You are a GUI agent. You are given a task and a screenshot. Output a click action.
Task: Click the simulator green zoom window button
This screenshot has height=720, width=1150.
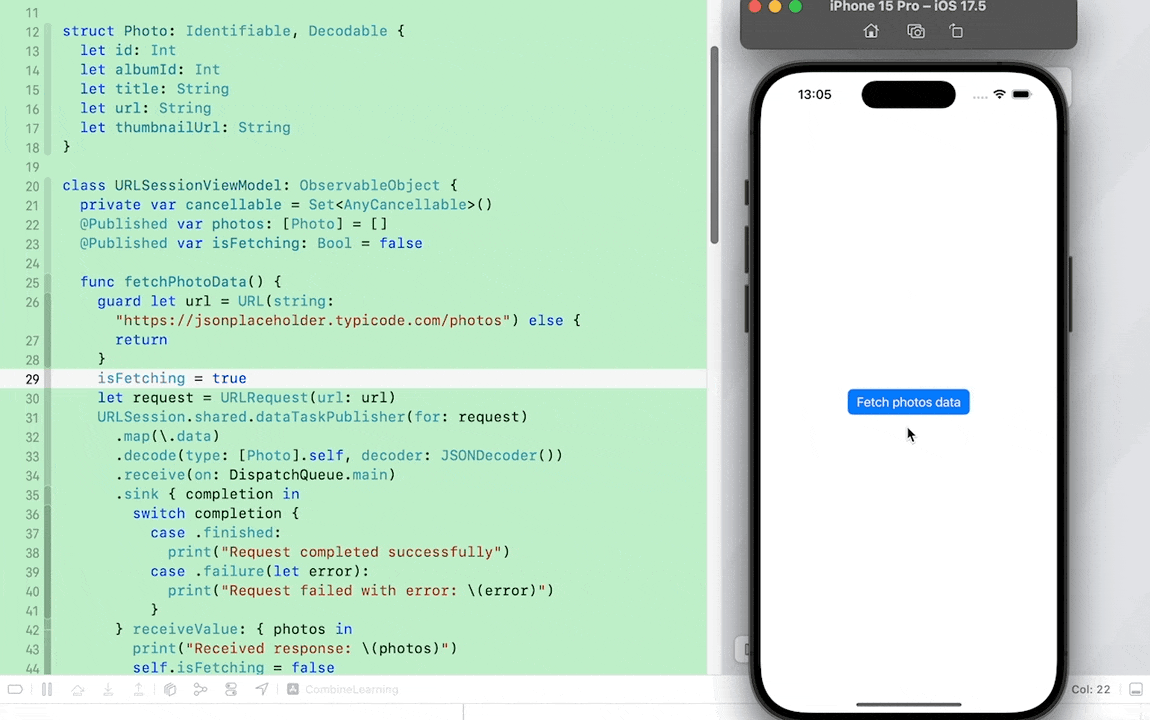click(795, 7)
